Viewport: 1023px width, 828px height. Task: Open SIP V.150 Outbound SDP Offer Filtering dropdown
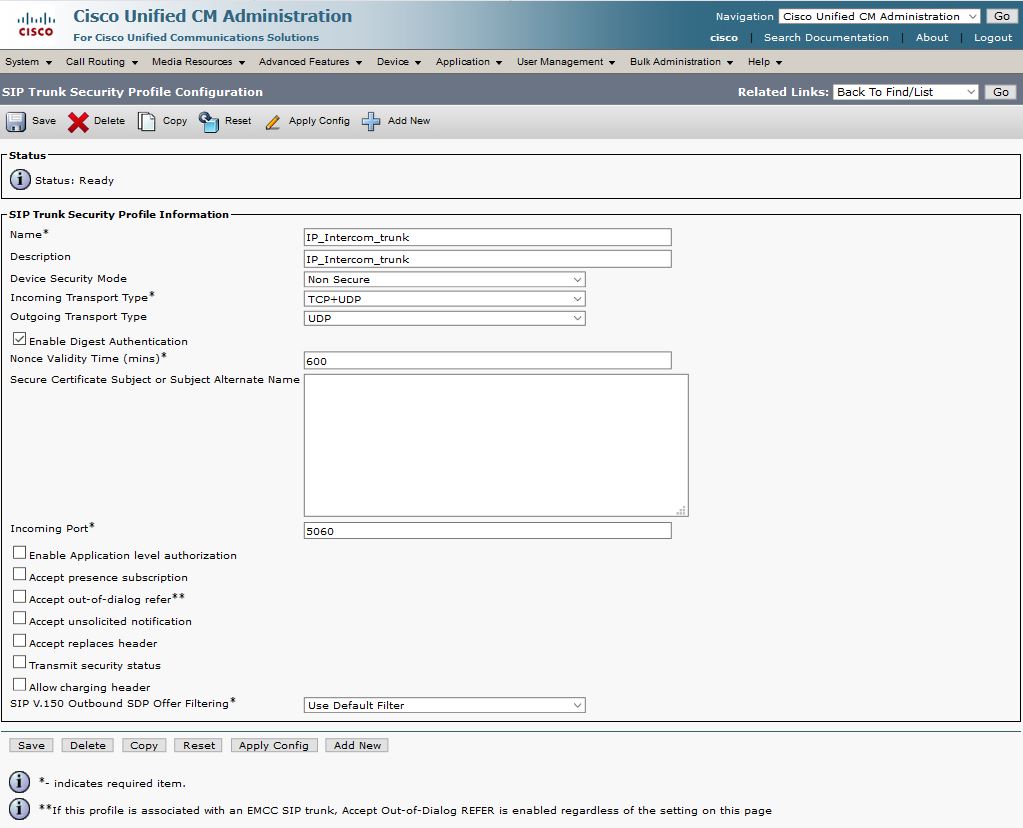pos(444,705)
